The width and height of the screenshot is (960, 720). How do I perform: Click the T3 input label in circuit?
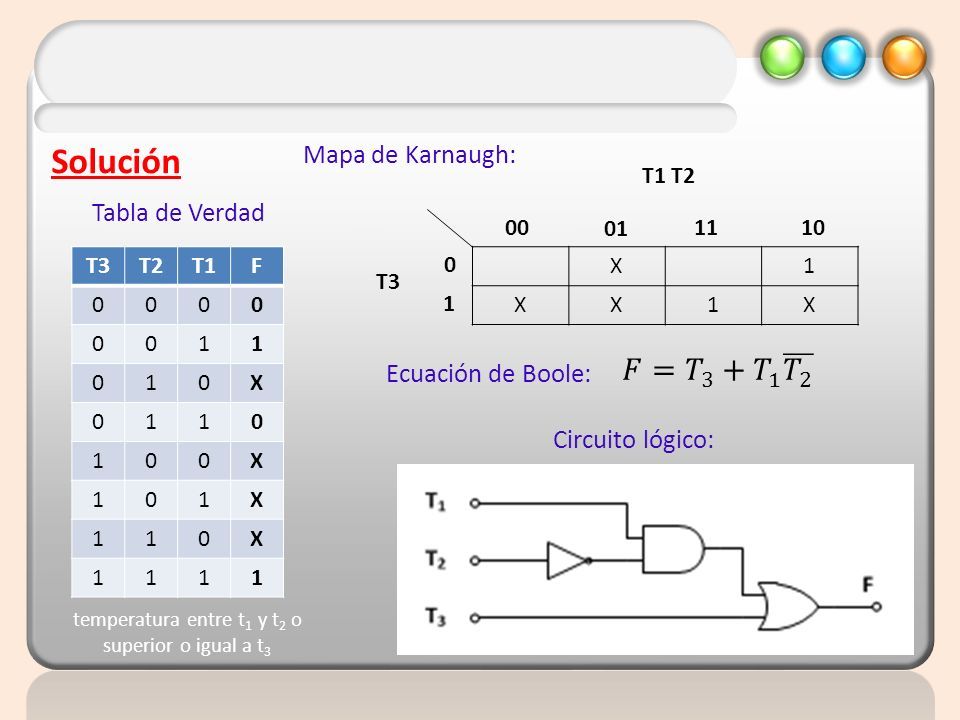pyautogui.click(x=435, y=616)
